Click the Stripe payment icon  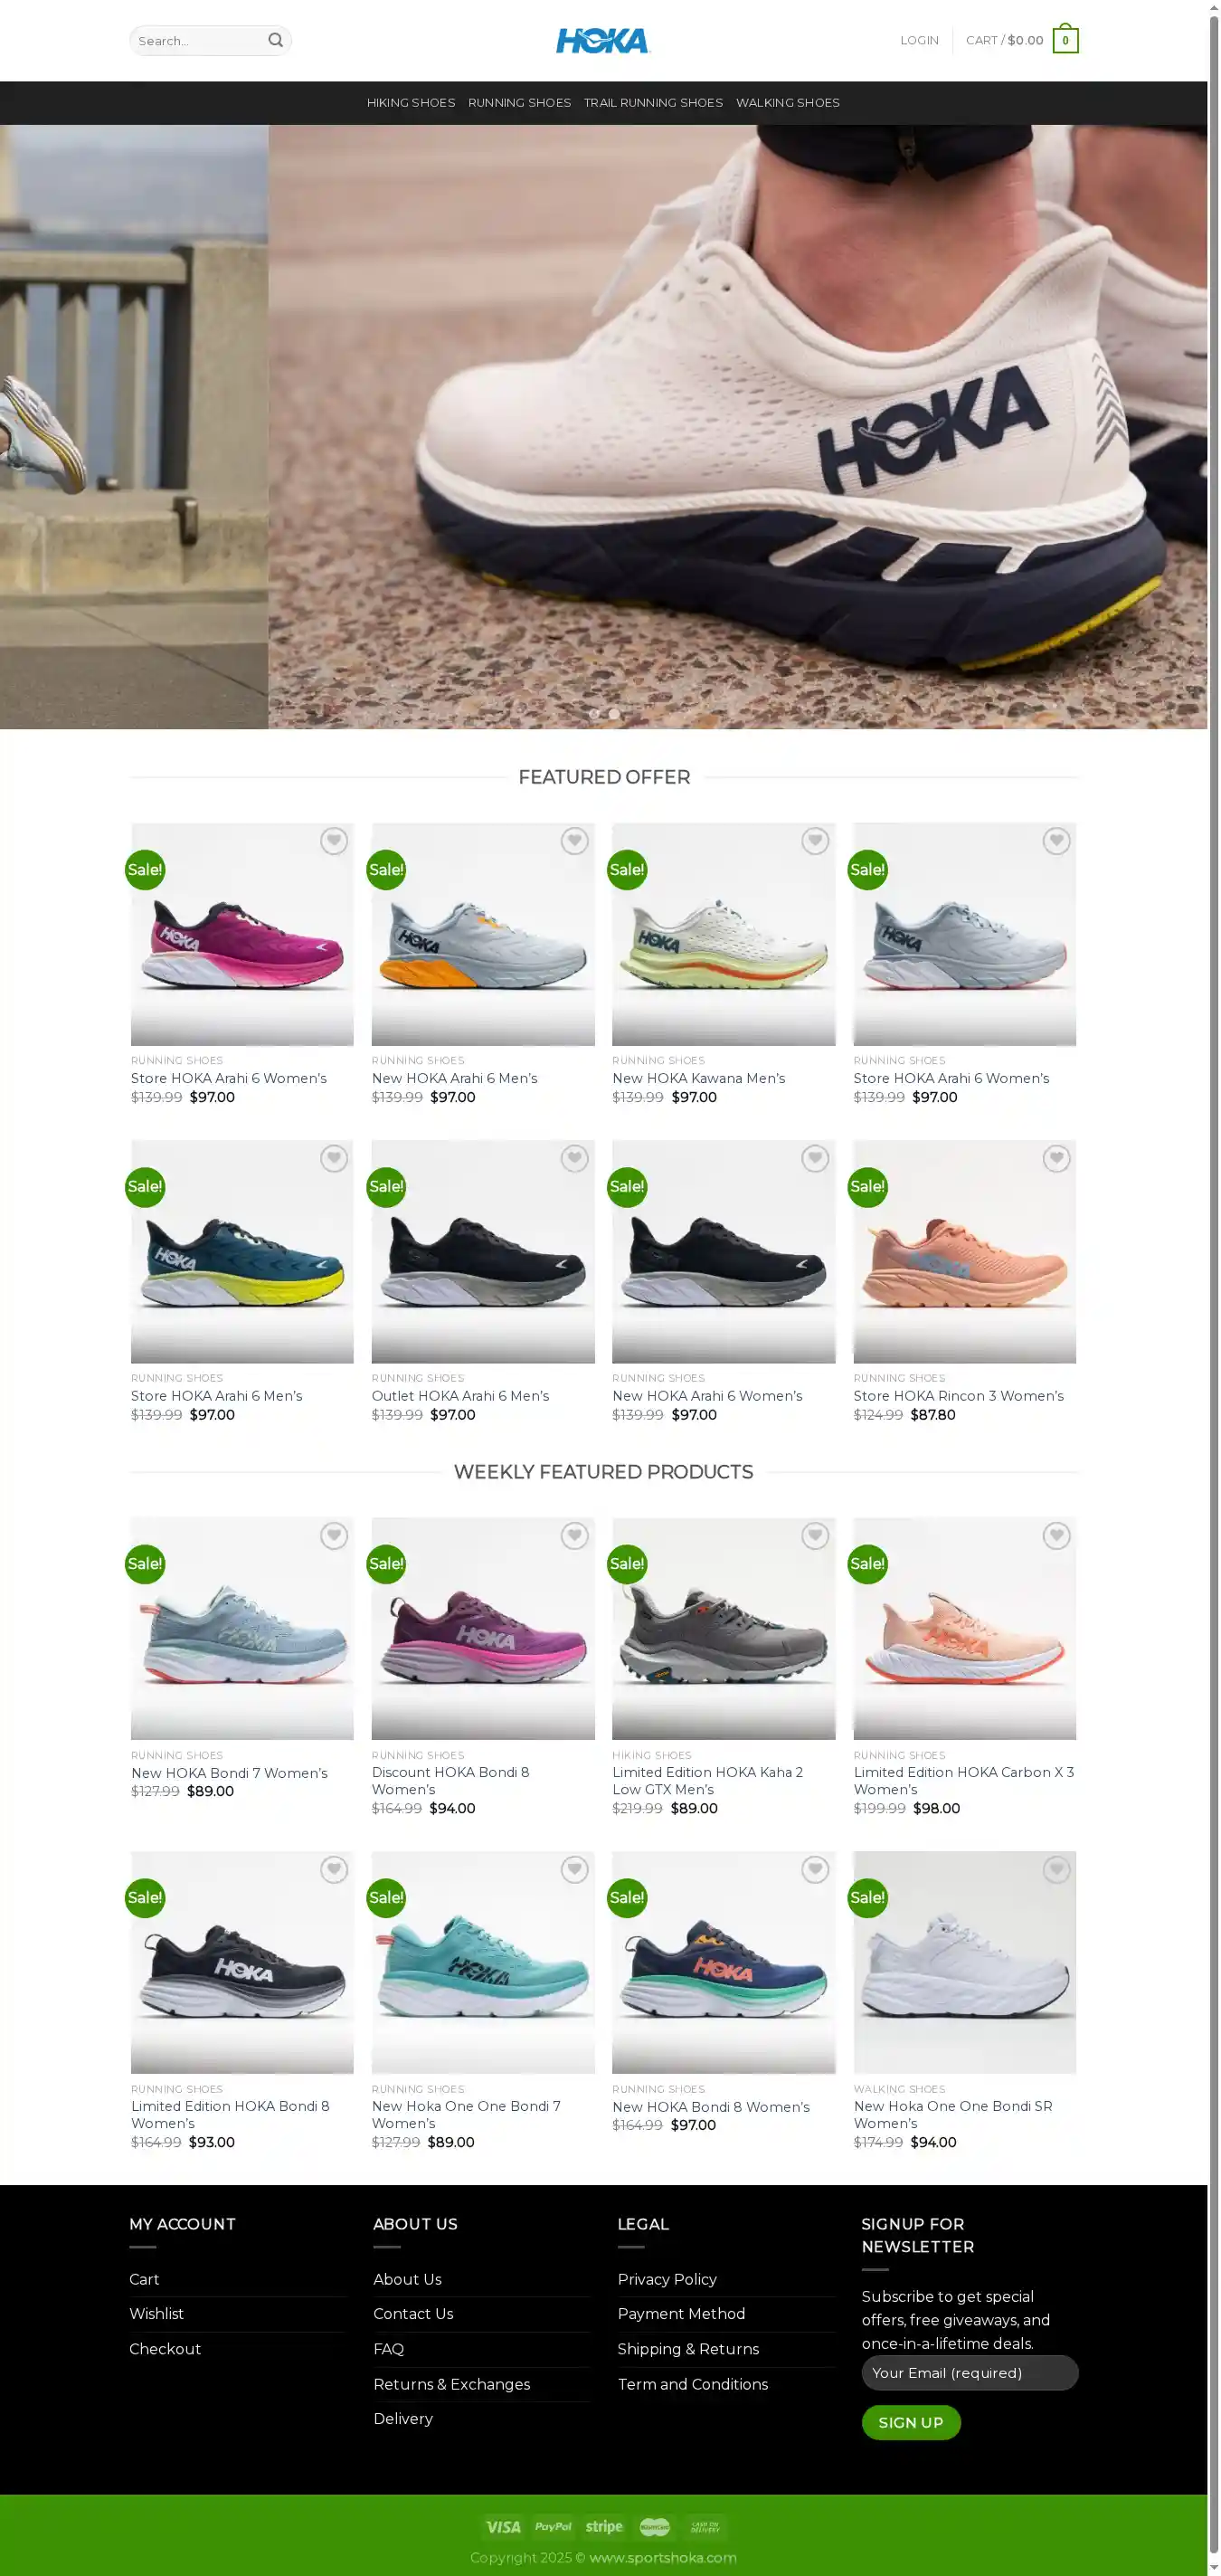click(x=604, y=2527)
